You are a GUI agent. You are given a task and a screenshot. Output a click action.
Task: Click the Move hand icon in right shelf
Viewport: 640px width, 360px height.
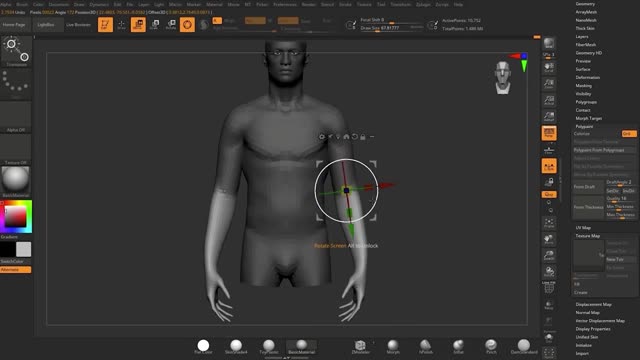[549, 239]
